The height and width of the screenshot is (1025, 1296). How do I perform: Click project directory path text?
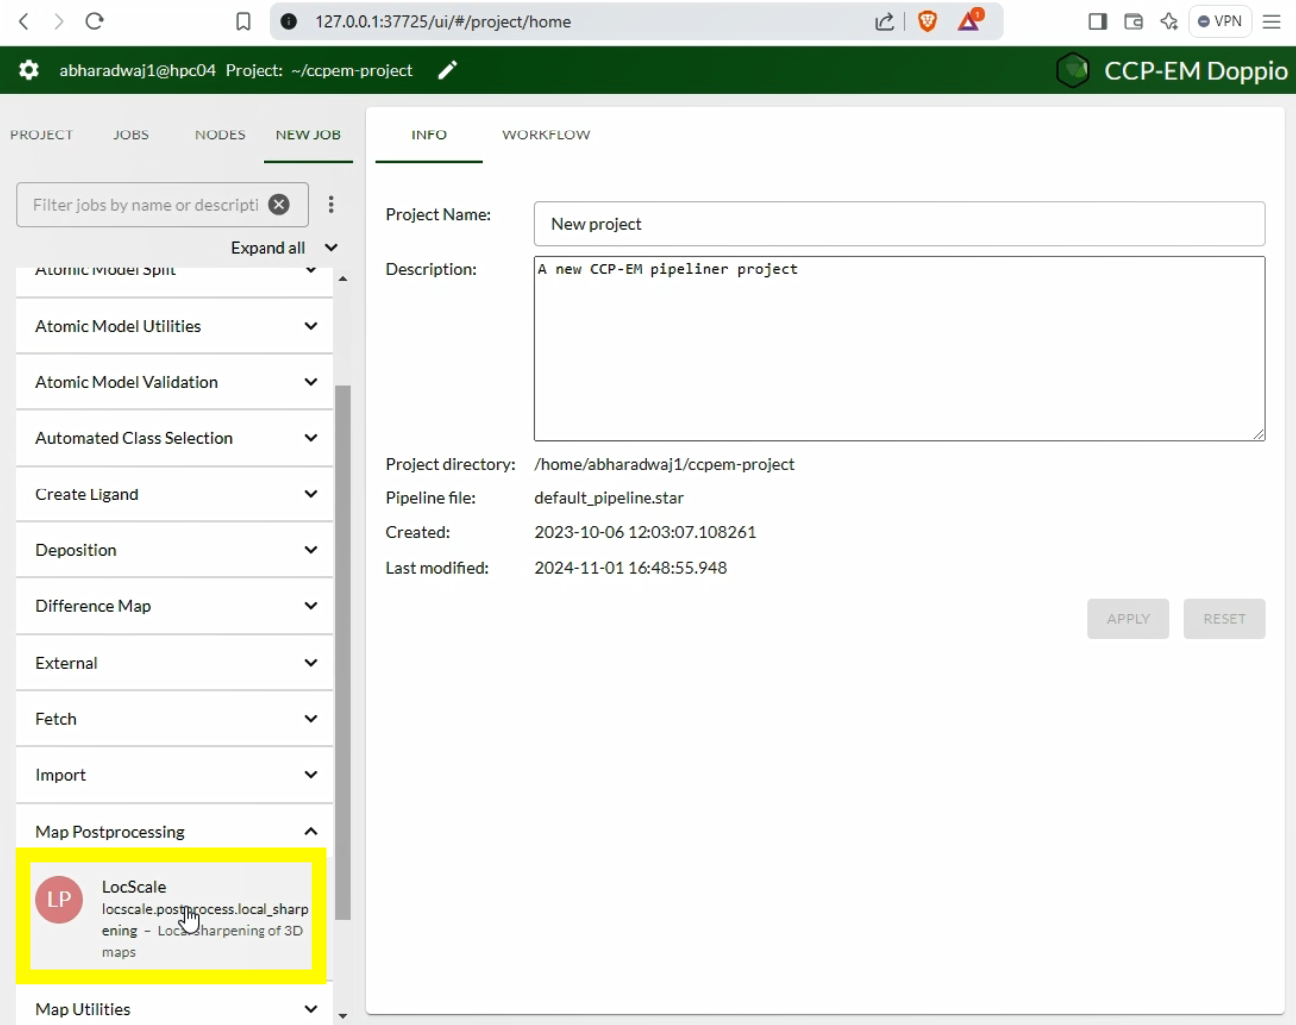tap(664, 464)
